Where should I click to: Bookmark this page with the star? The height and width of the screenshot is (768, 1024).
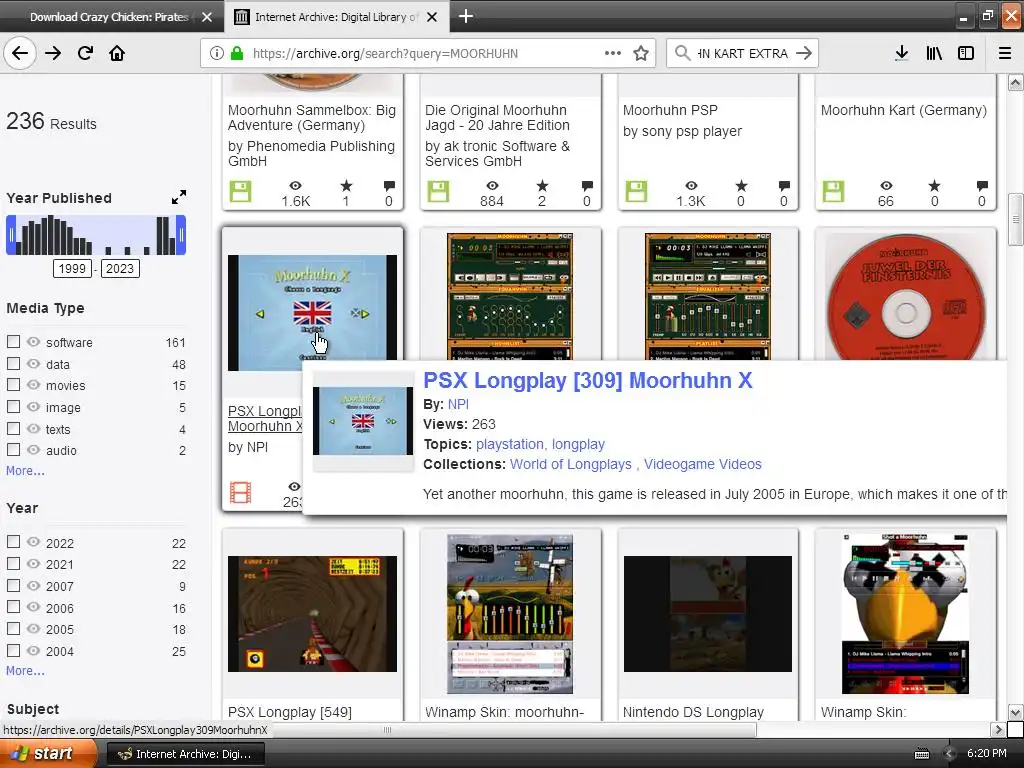click(x=641, y=54)
